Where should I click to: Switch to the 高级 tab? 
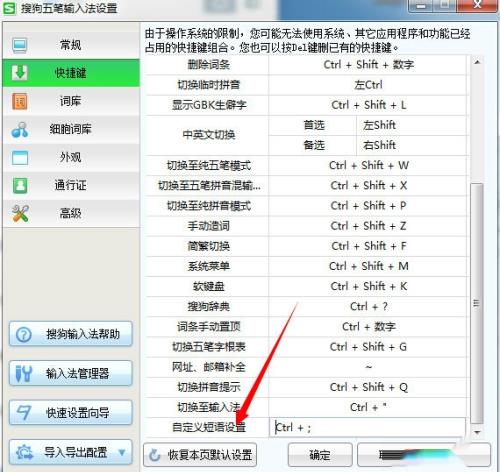point(71,213)
